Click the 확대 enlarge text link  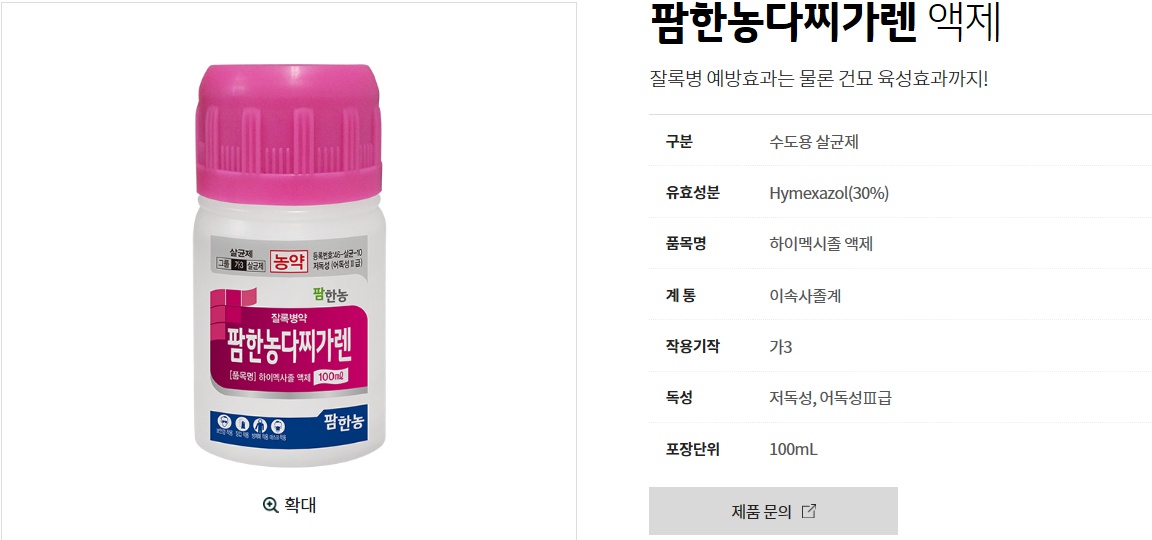pos(300,505)
